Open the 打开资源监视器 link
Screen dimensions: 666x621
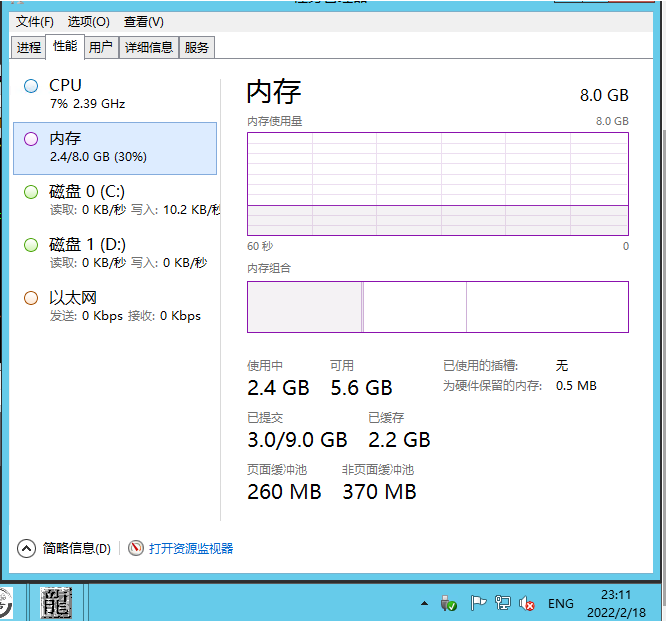(190, 548)
